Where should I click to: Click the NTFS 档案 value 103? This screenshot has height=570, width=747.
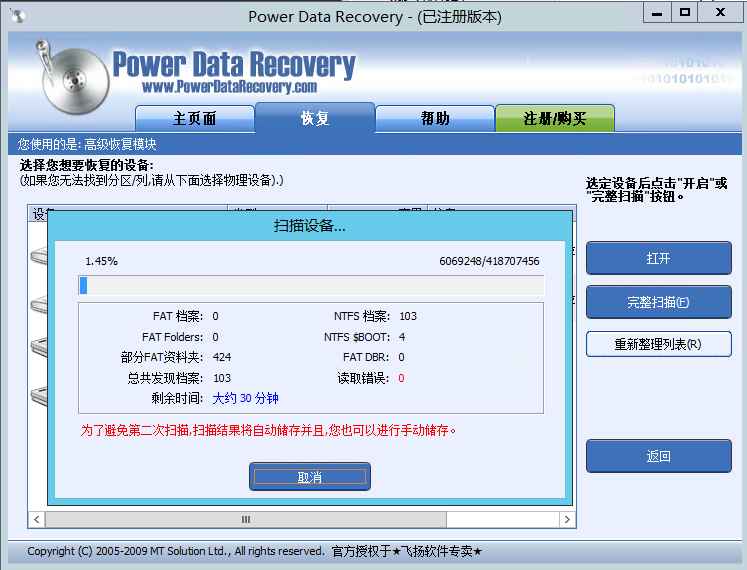click(408, 316)
